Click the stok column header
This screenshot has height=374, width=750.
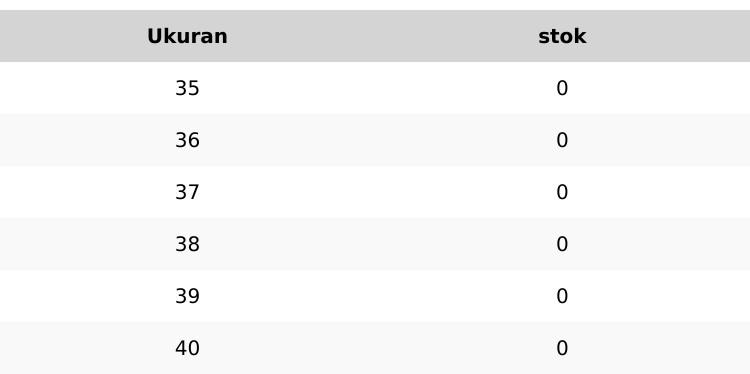562,36
